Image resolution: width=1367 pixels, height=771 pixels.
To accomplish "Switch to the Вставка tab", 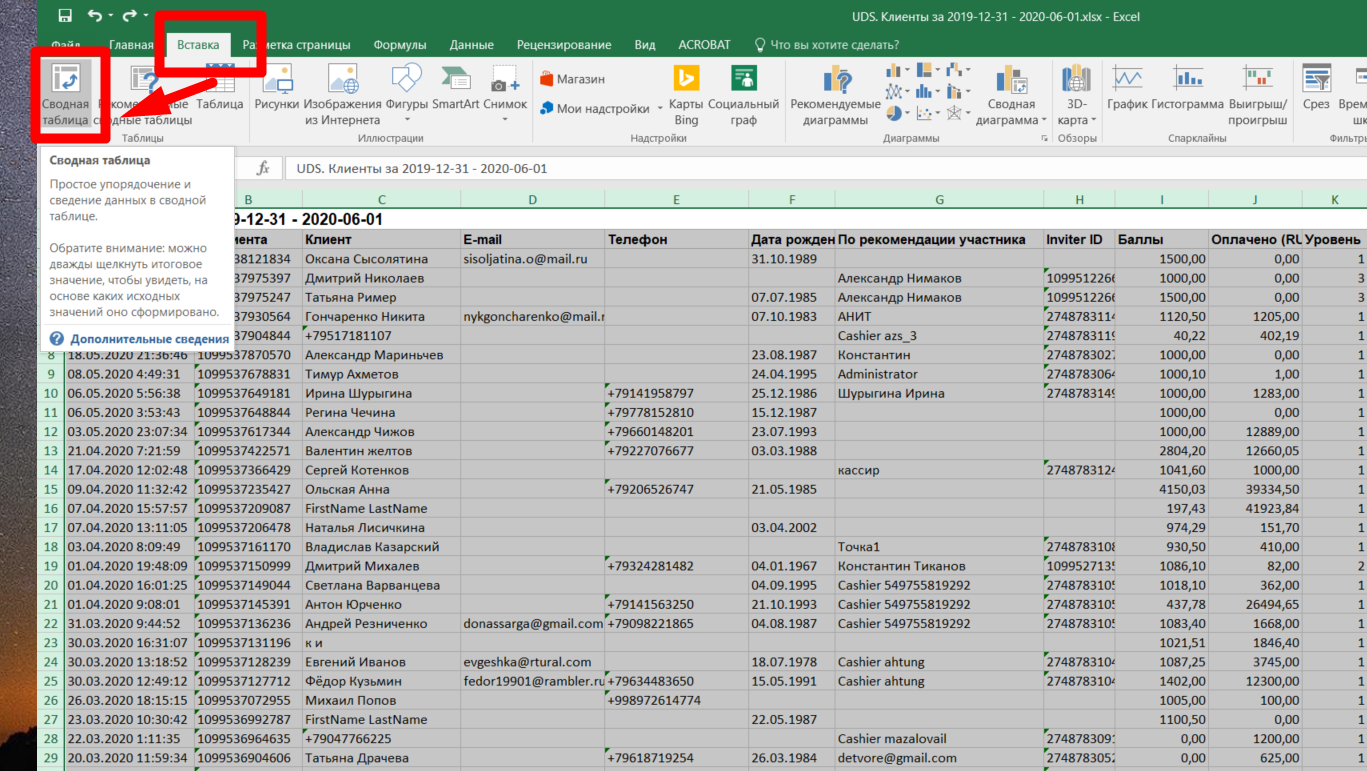I will [x=198, y=45].
